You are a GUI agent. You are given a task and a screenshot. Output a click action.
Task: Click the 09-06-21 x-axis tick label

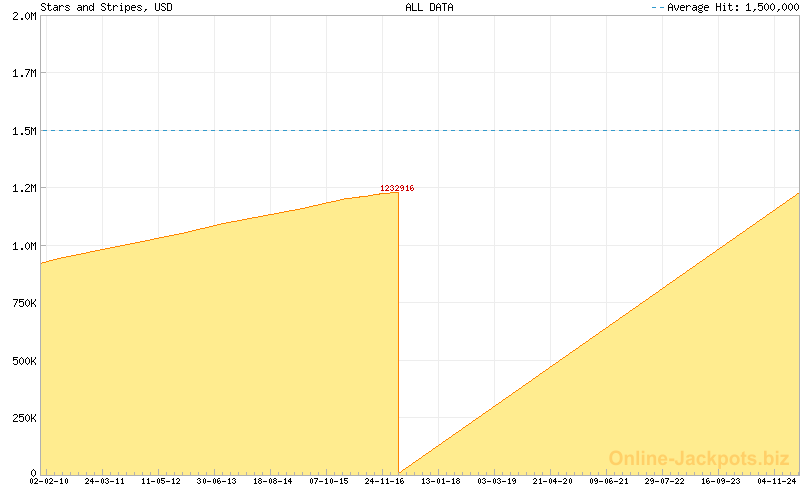609,481
